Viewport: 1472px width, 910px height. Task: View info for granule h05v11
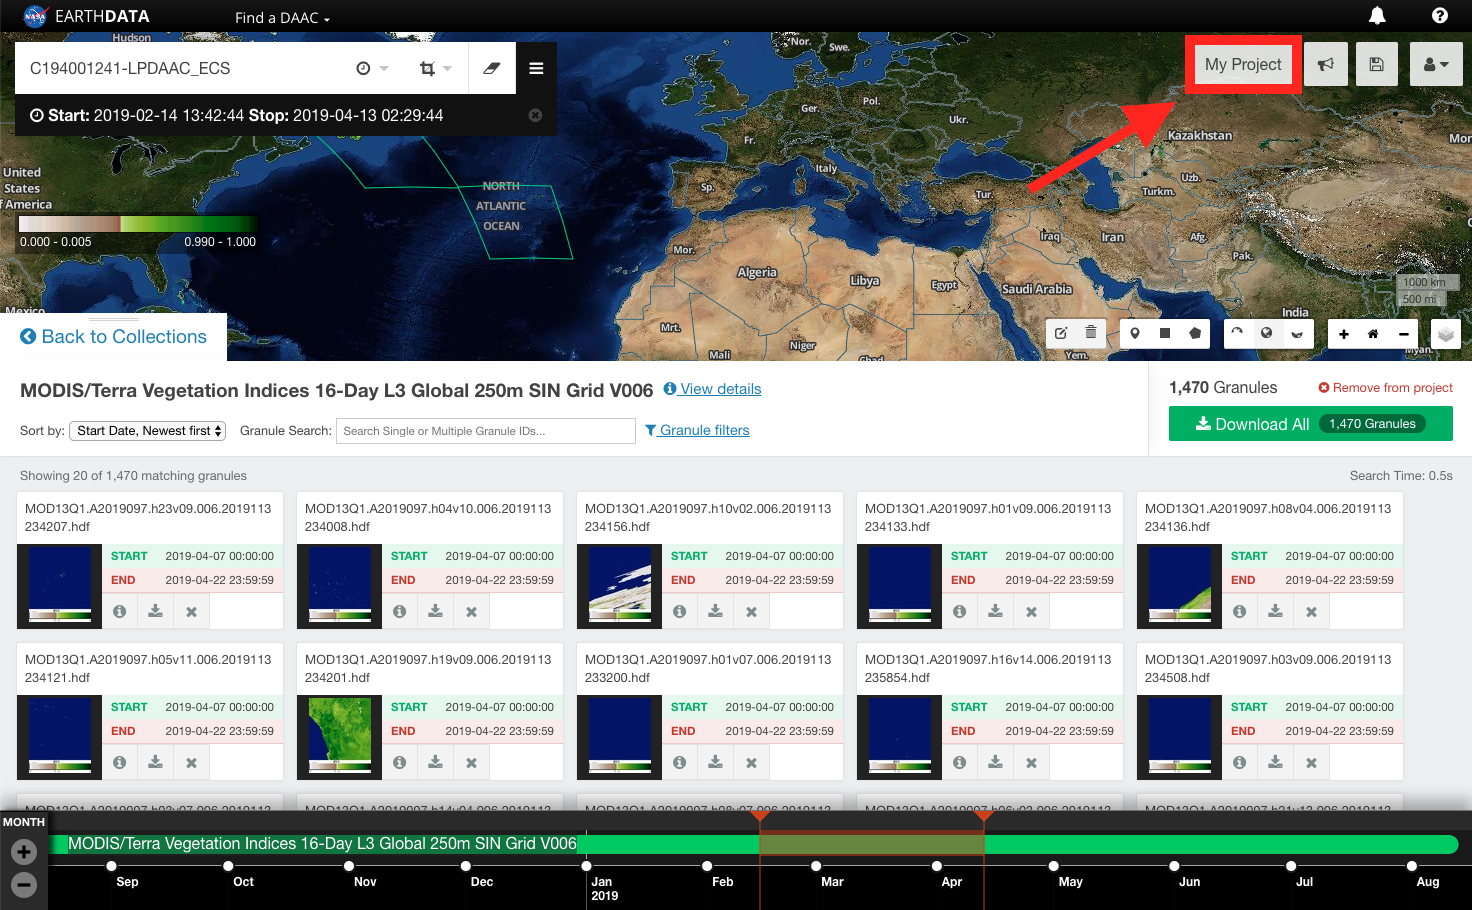coord(120,762)
